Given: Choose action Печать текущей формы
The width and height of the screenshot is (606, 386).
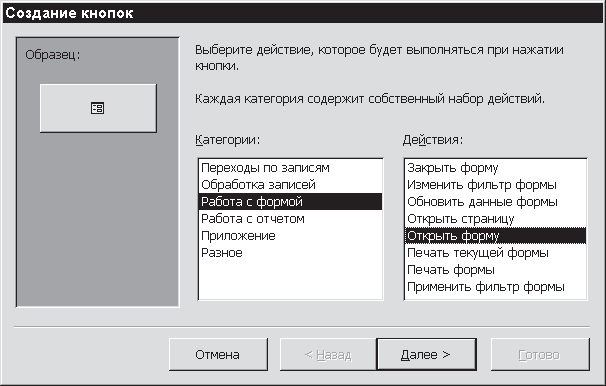Looking at the screenshot, I should (x=495, y=253).
